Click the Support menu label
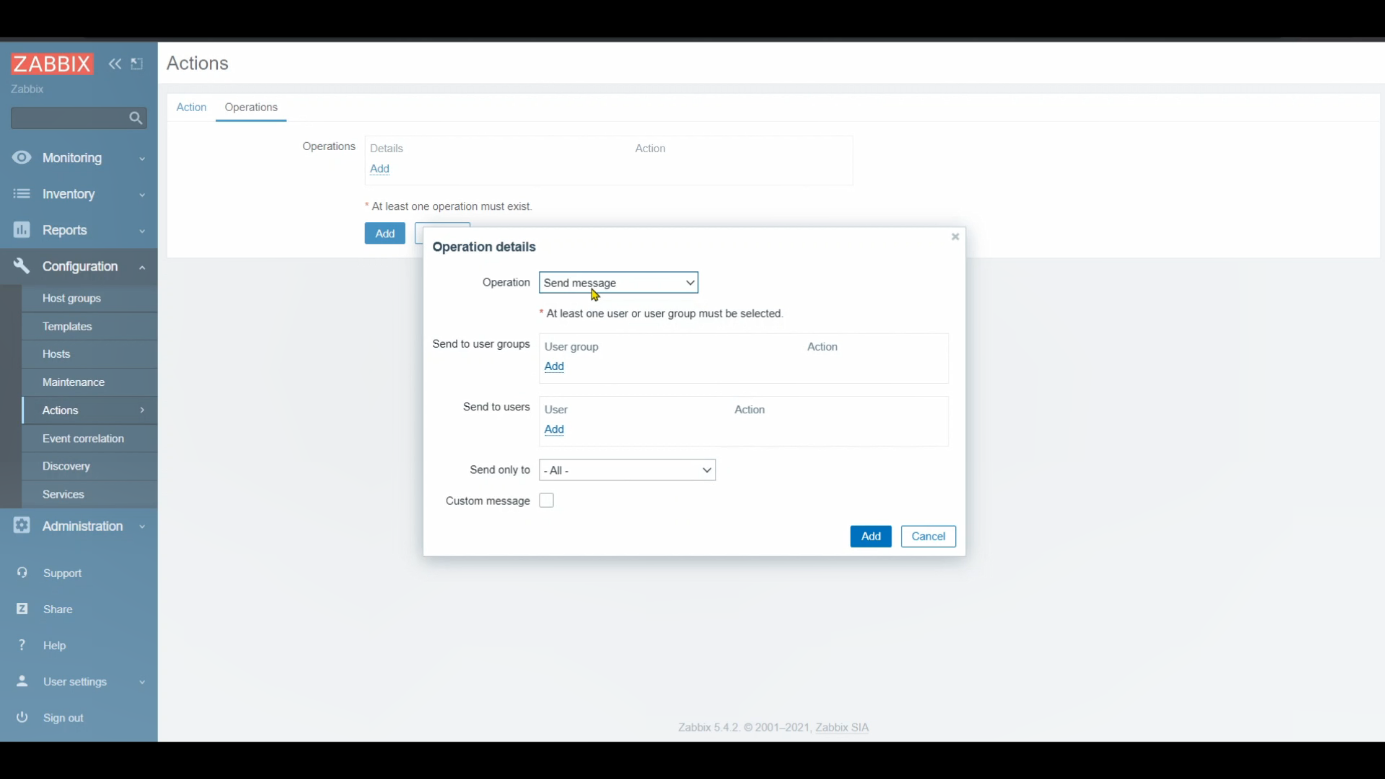This screenshot has width=1385, height=779. pos(62,573)
